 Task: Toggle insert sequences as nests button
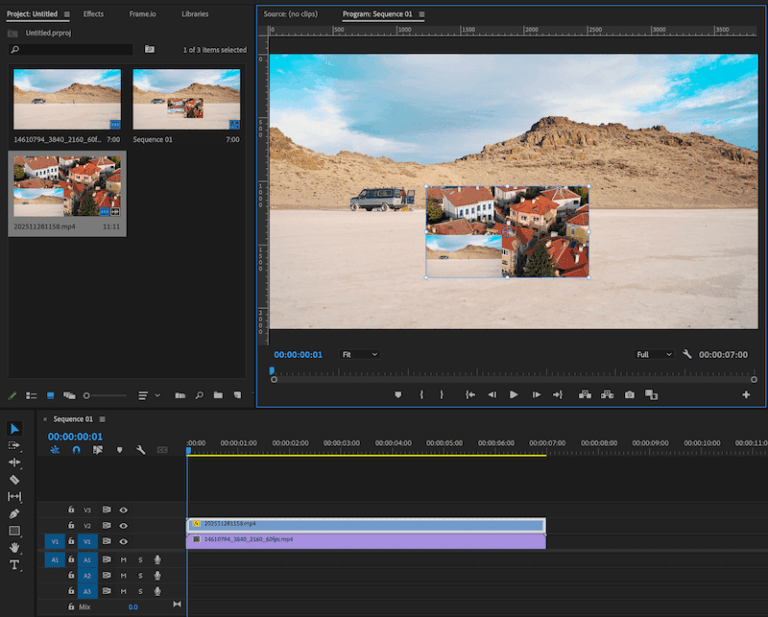55,450
